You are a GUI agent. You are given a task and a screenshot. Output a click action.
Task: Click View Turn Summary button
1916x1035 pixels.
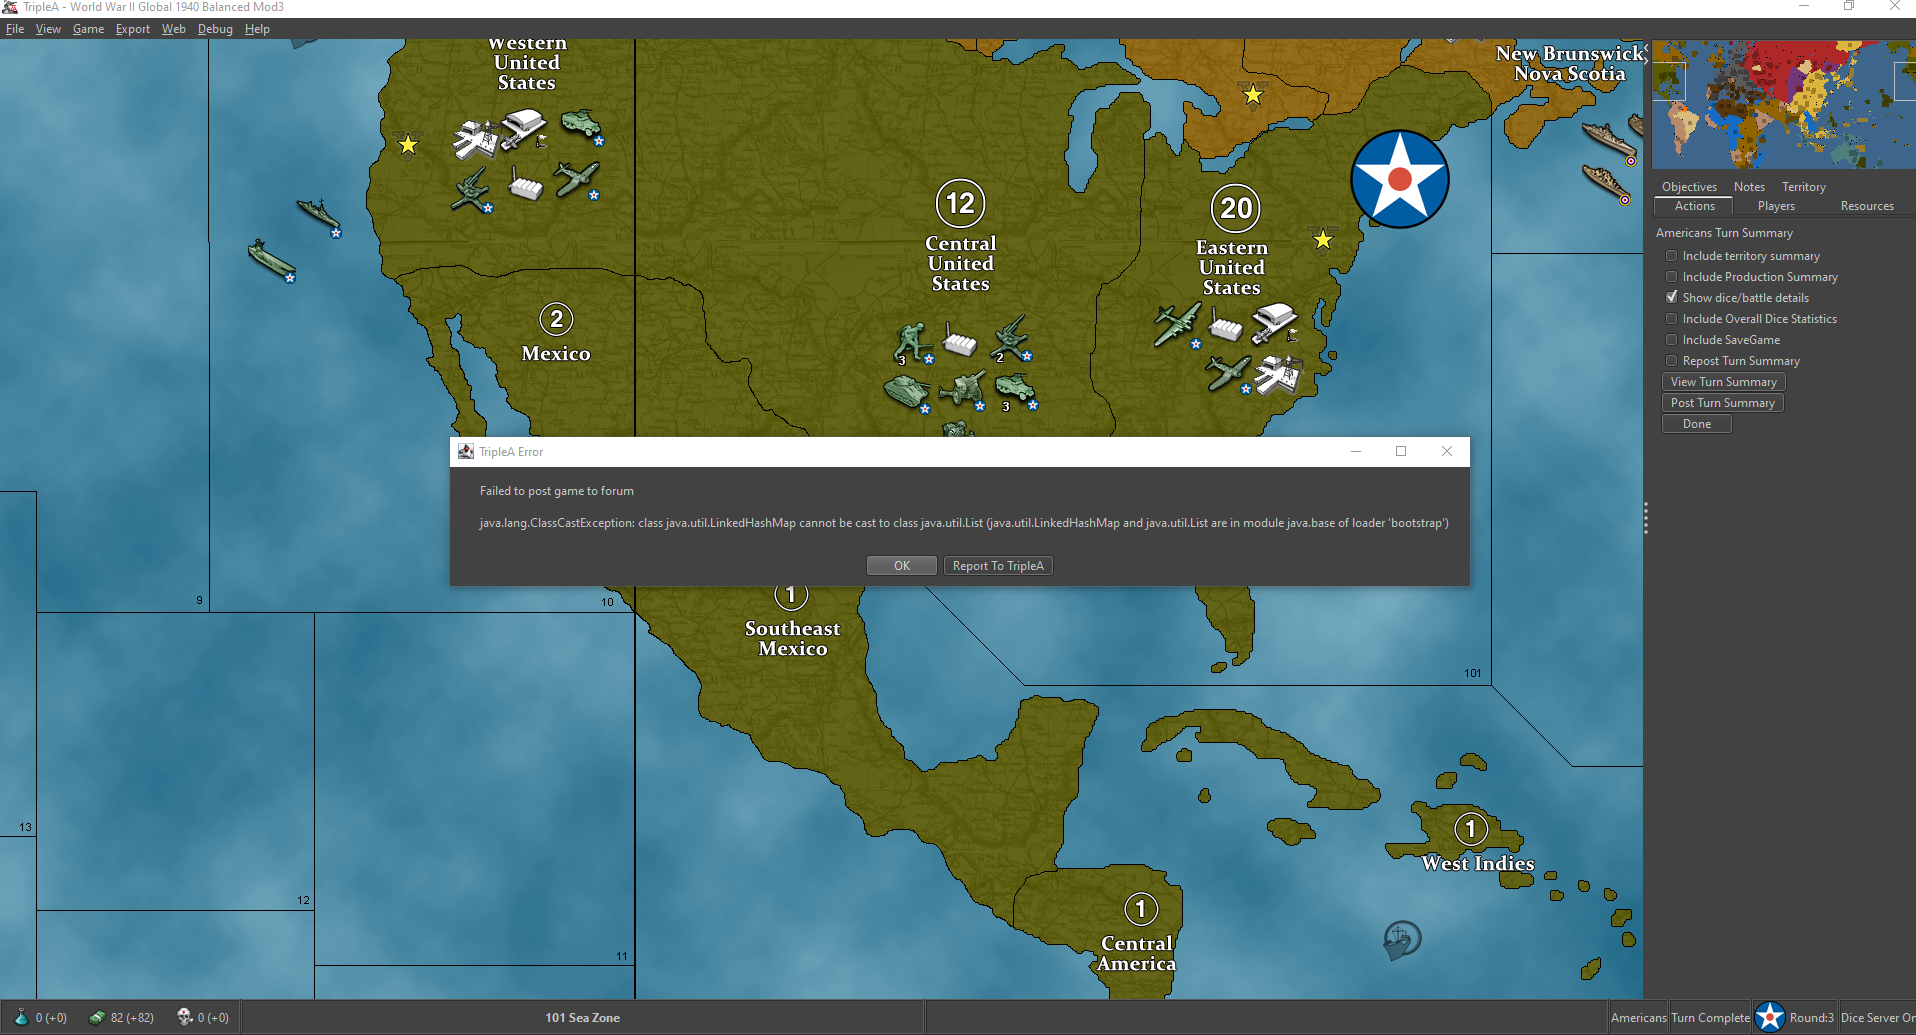pos(1723,382)
